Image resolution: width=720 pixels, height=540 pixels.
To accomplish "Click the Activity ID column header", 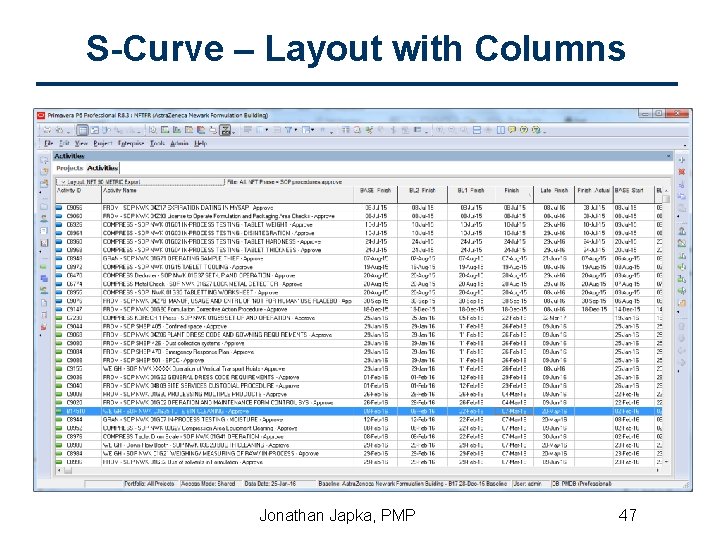I will 78,194.
